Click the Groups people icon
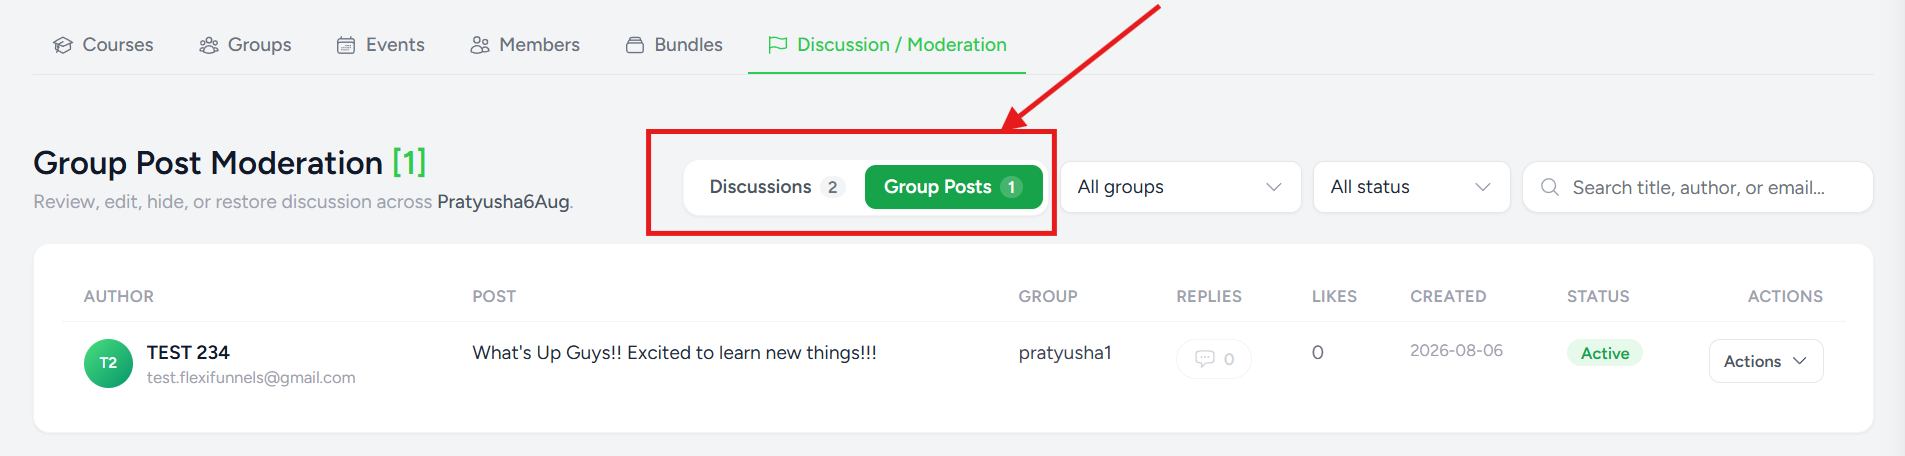1905x456 pixels. point(209,45)
